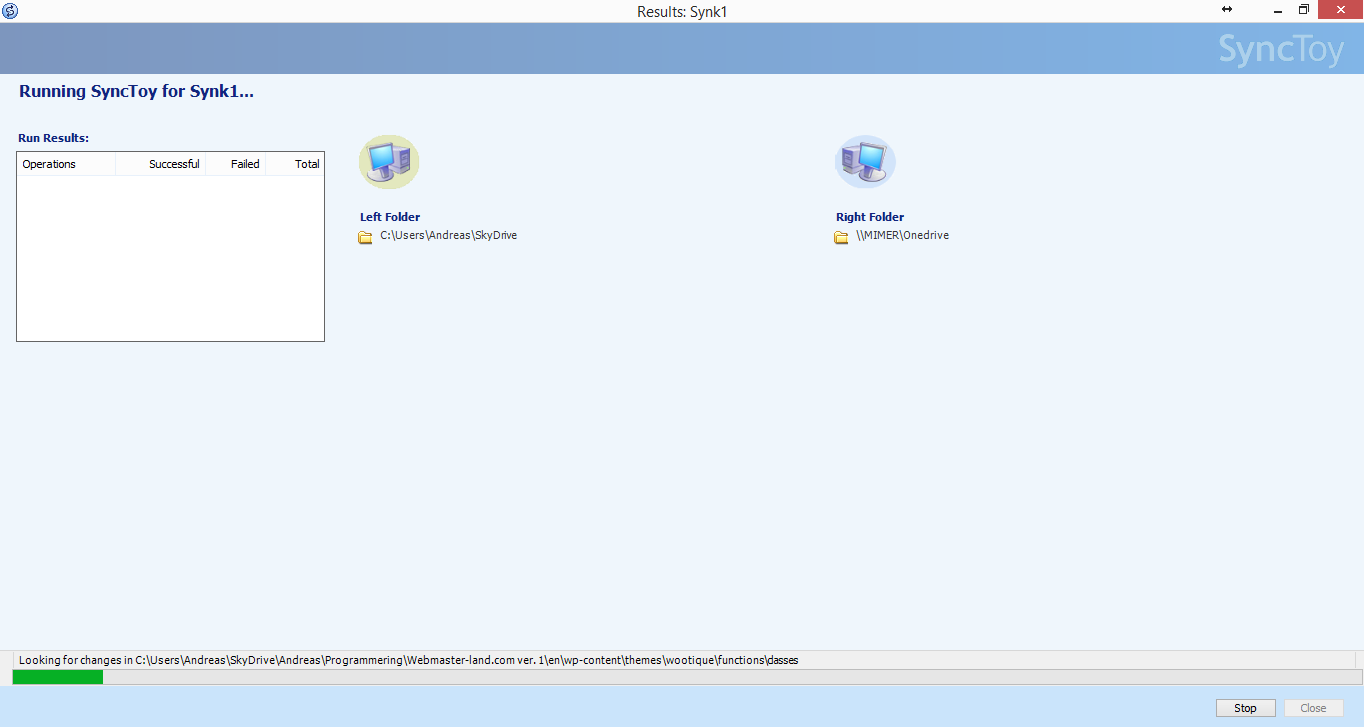Select the Operations column header
1364x727 pixels.
coord(66,164)
